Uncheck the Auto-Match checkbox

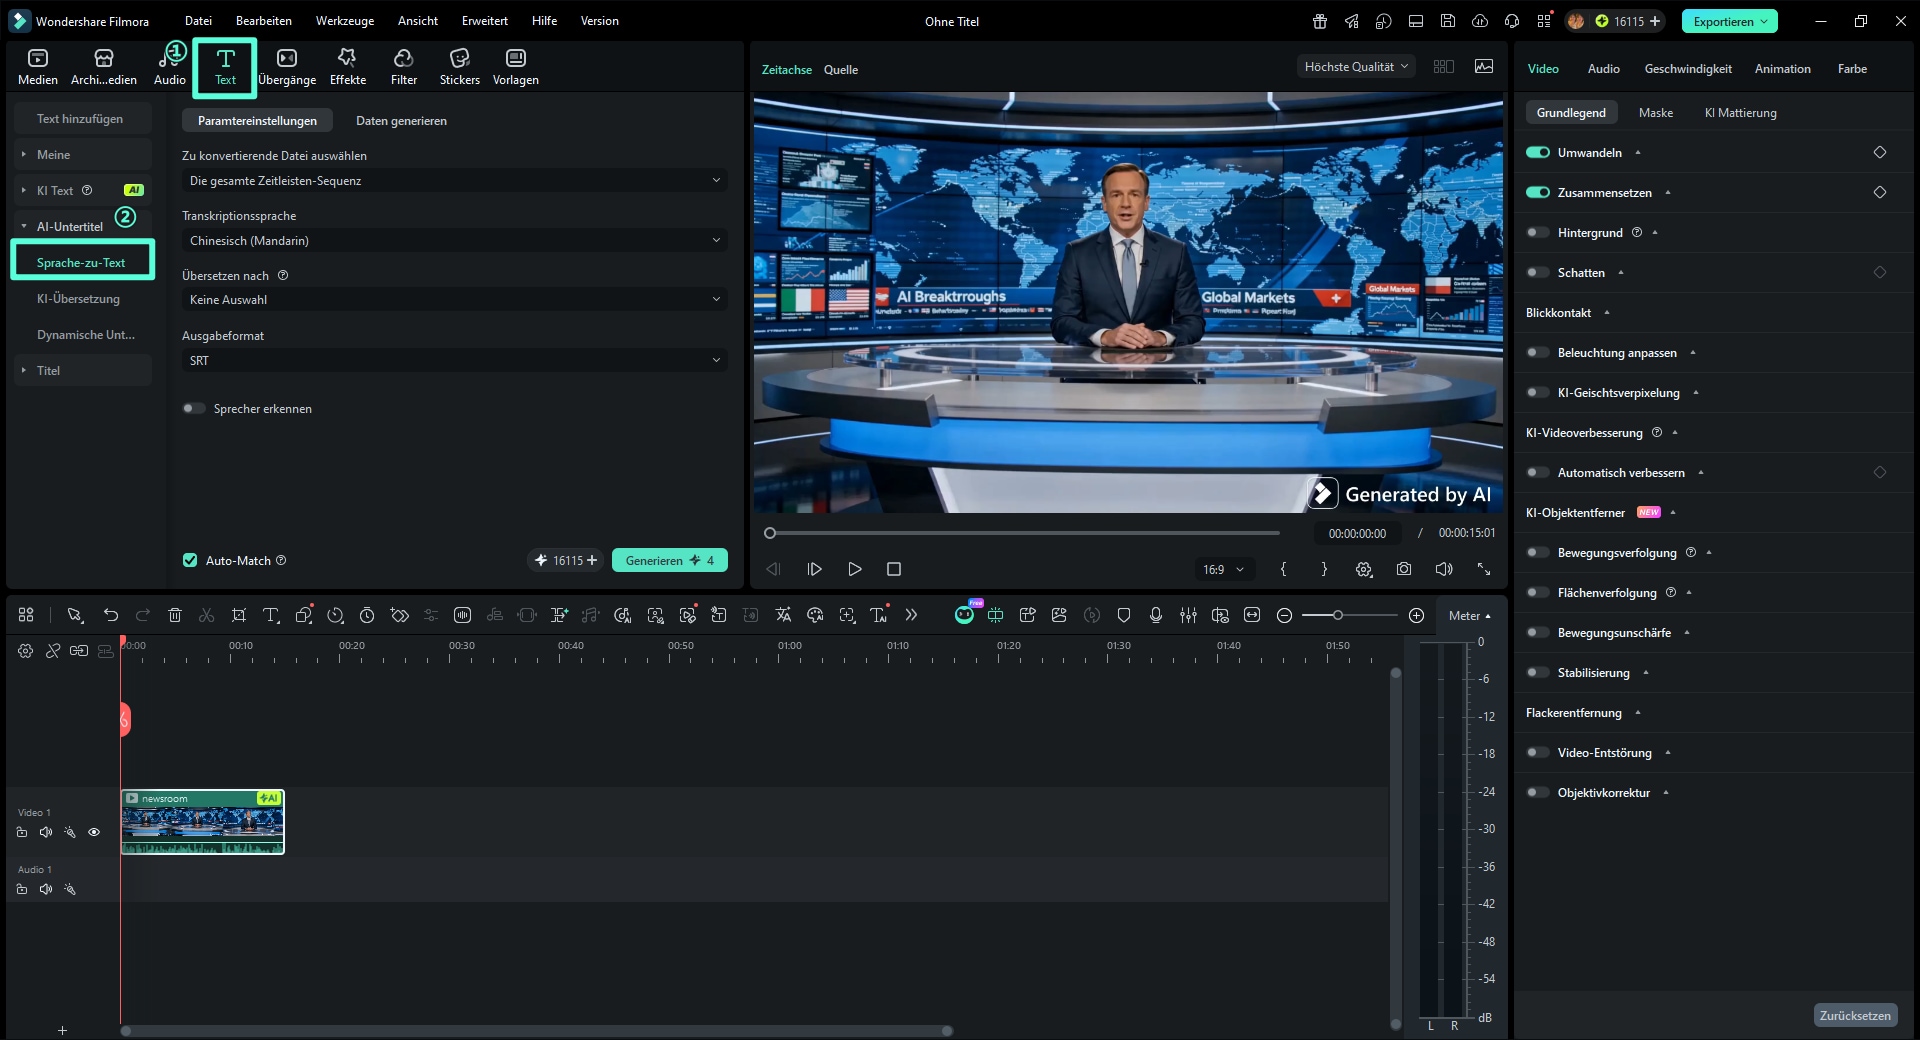[190, 560]
